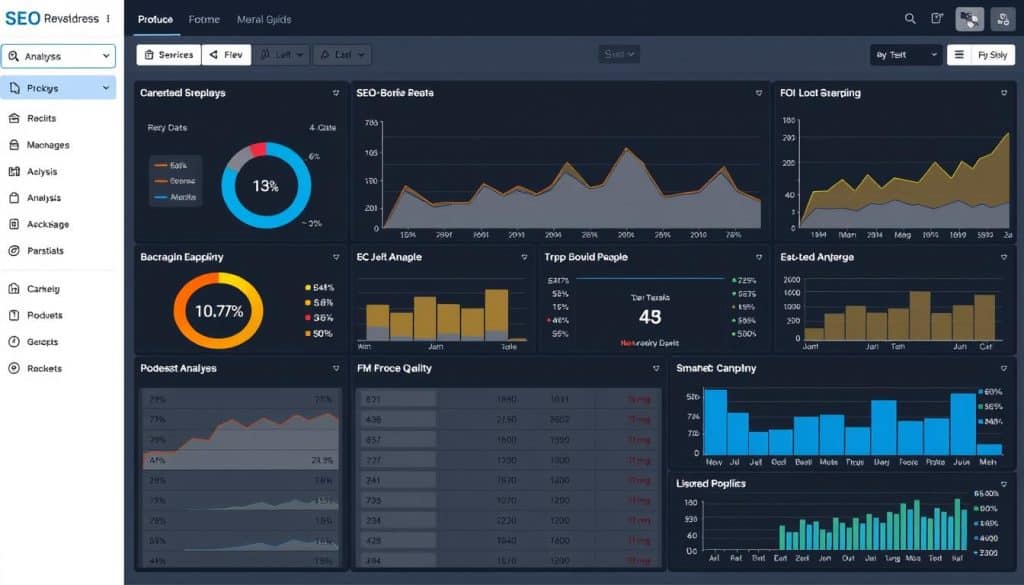Open the Carerted Sreplays panel filter icon
The height and width of the screenshot is (585, 1024).
pyautogui.click(x=336, y=93)
